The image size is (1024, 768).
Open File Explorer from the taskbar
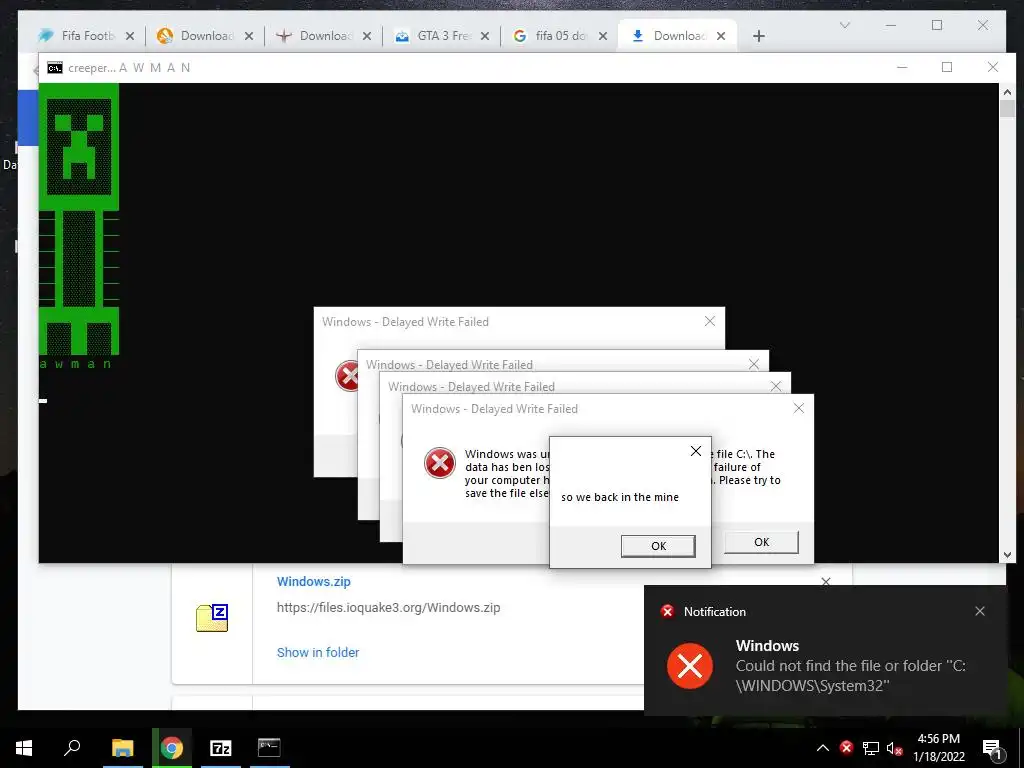pyautogui.click(x=122, y=748)
